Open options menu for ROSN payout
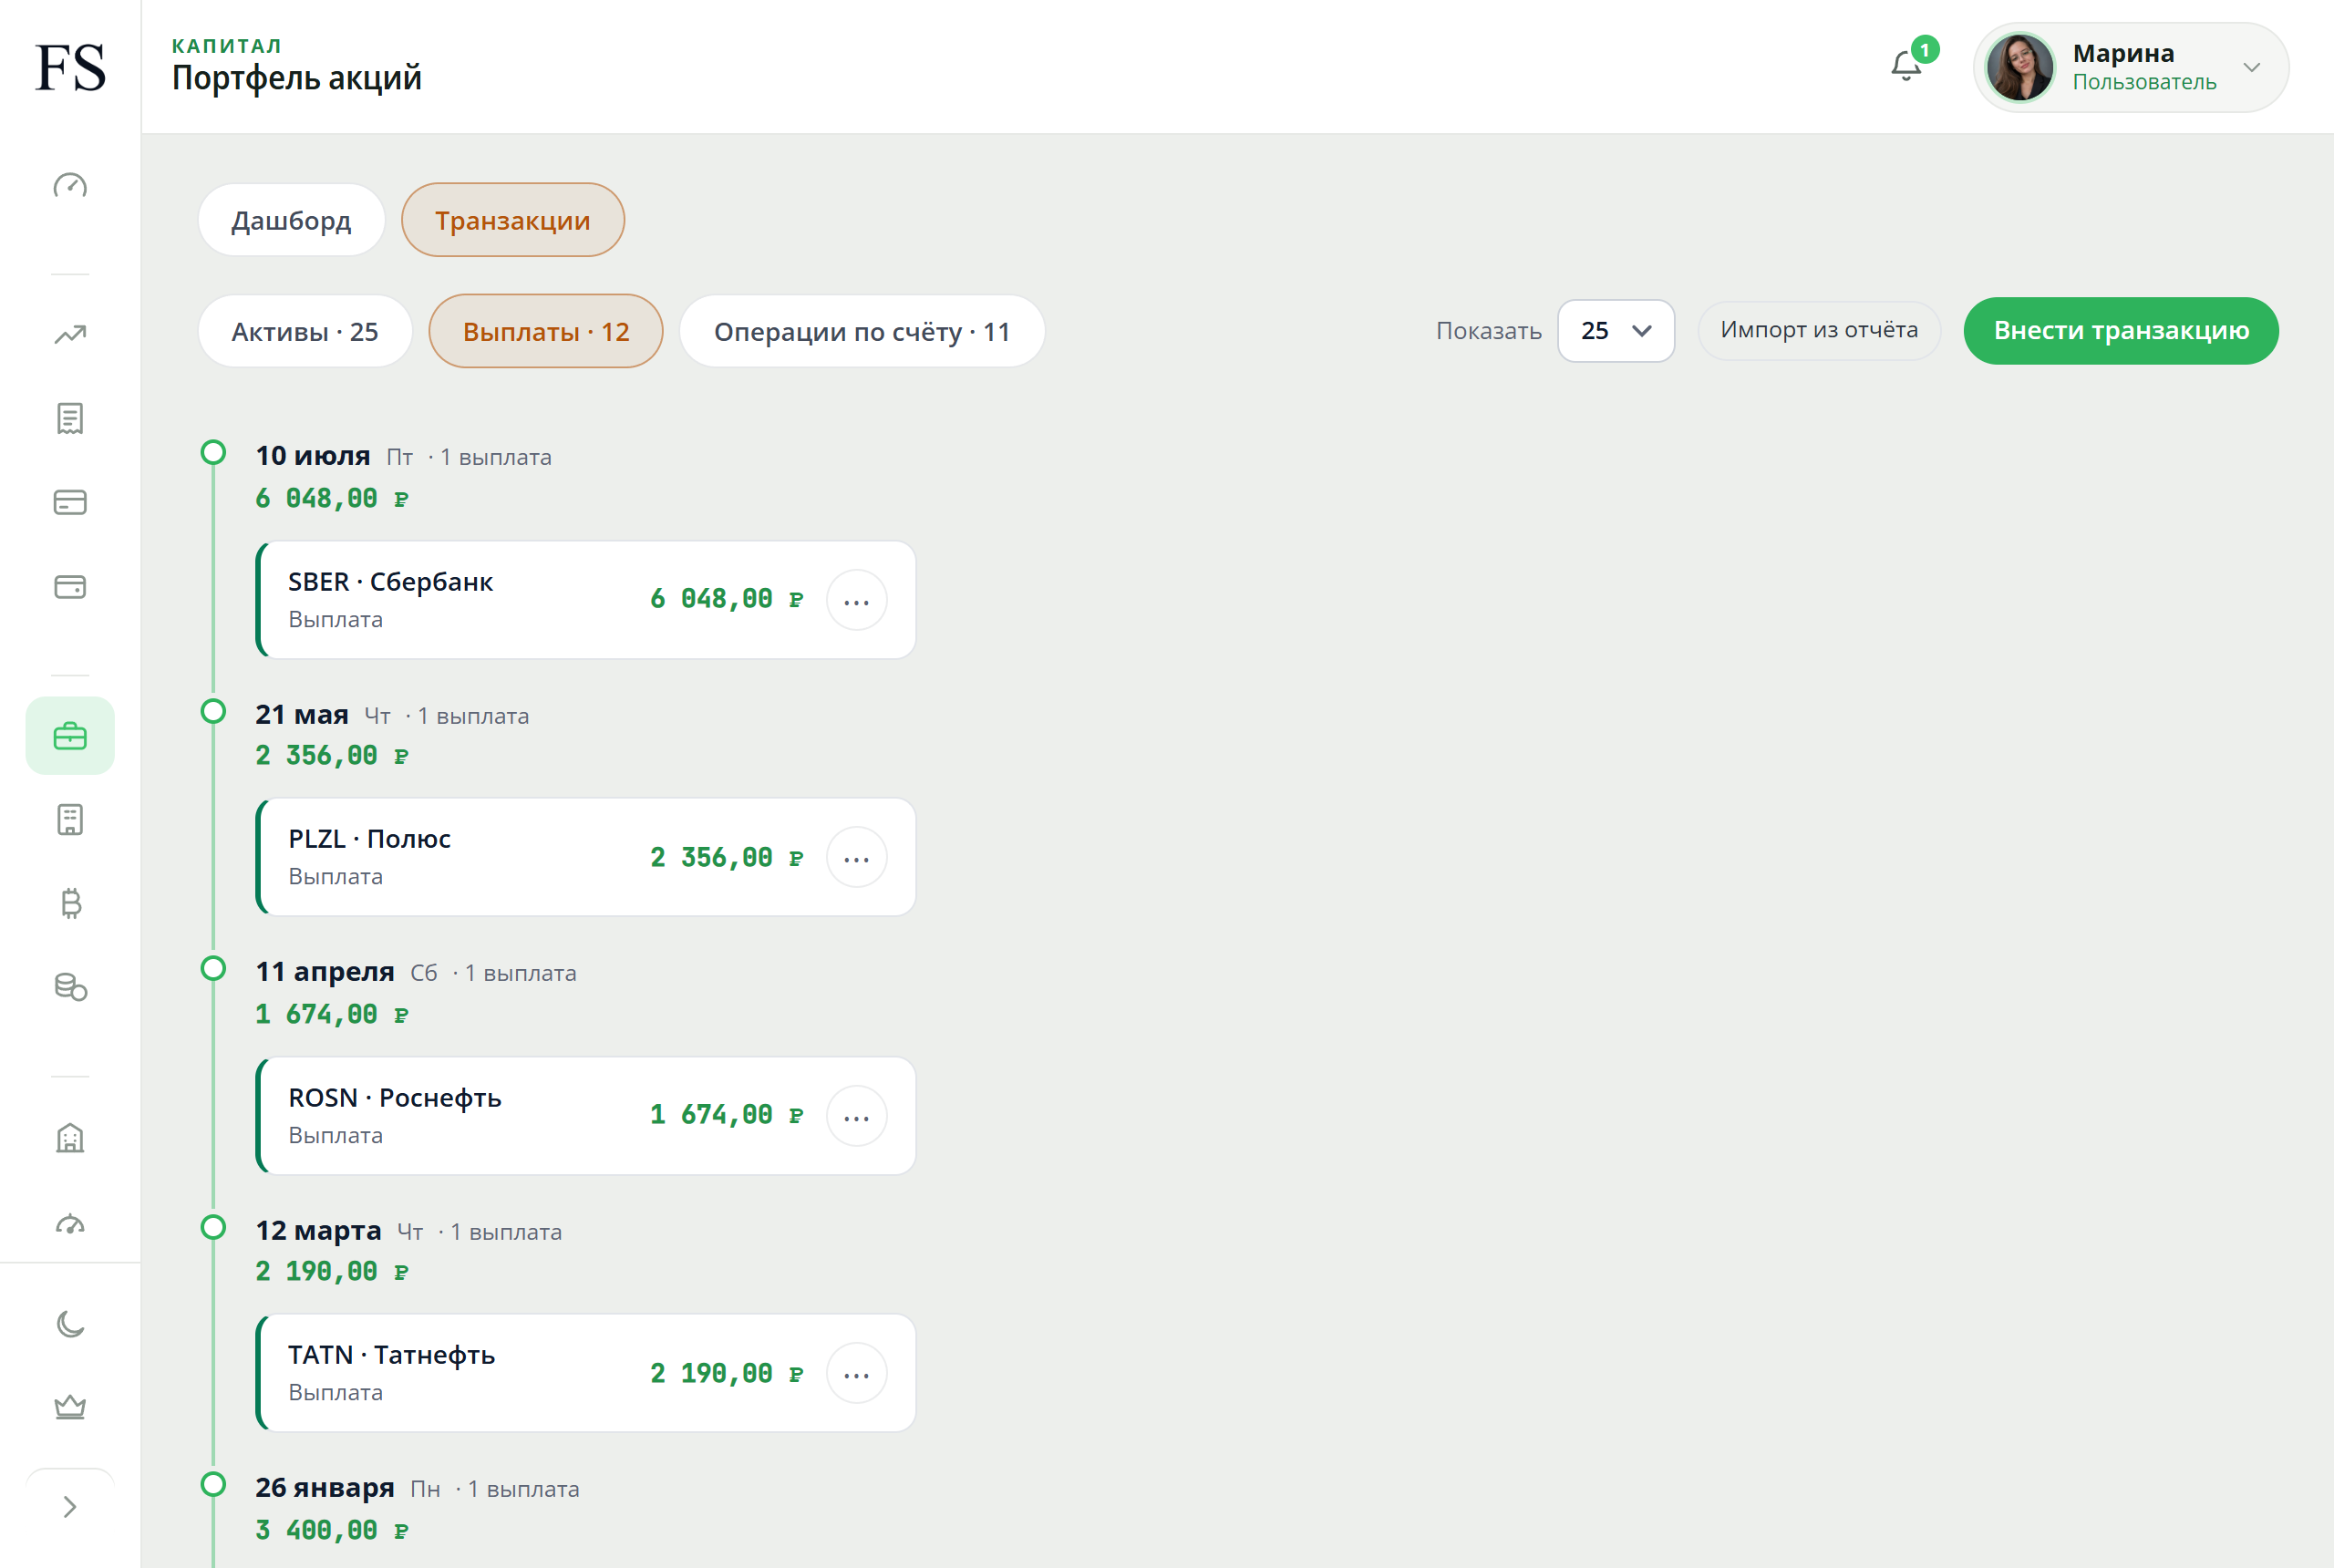 pyautogui.click(x=857, y=1116)
